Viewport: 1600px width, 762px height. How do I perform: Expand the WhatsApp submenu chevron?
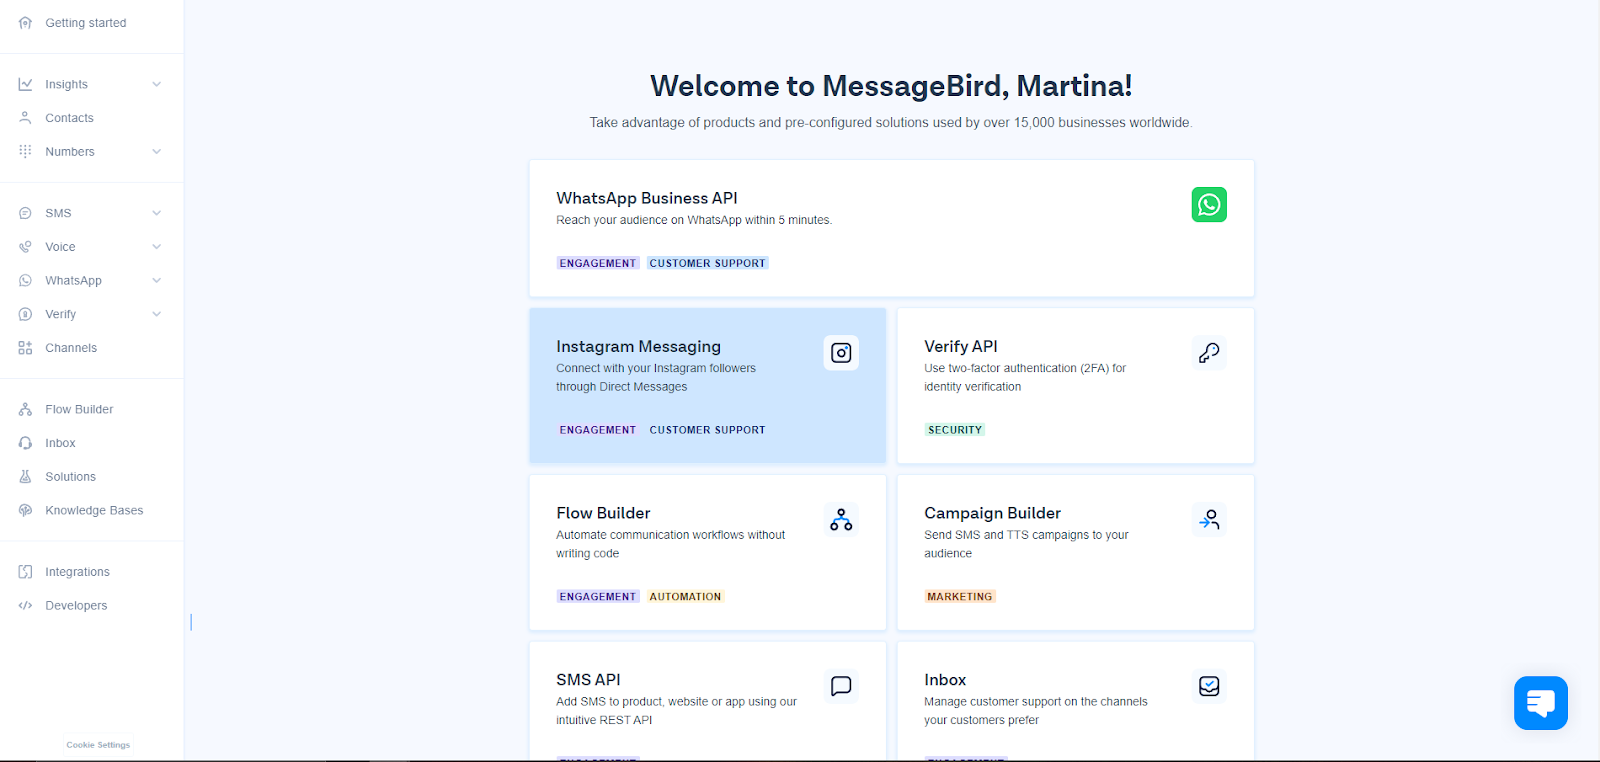pos(156,281)
